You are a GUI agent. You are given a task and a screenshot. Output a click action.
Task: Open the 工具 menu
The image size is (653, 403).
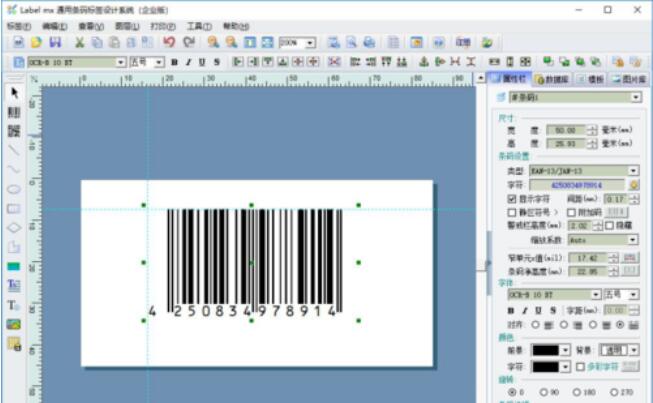point(199,26)
